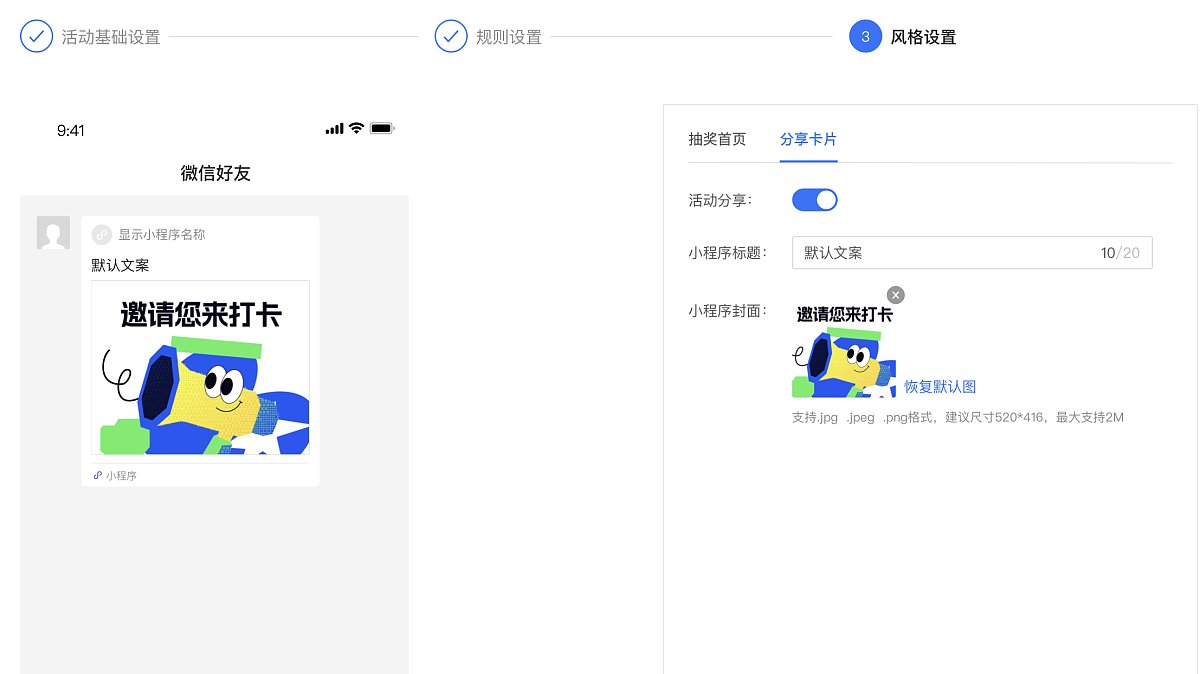Select the 分享卡片 tab

pos(808,139)
